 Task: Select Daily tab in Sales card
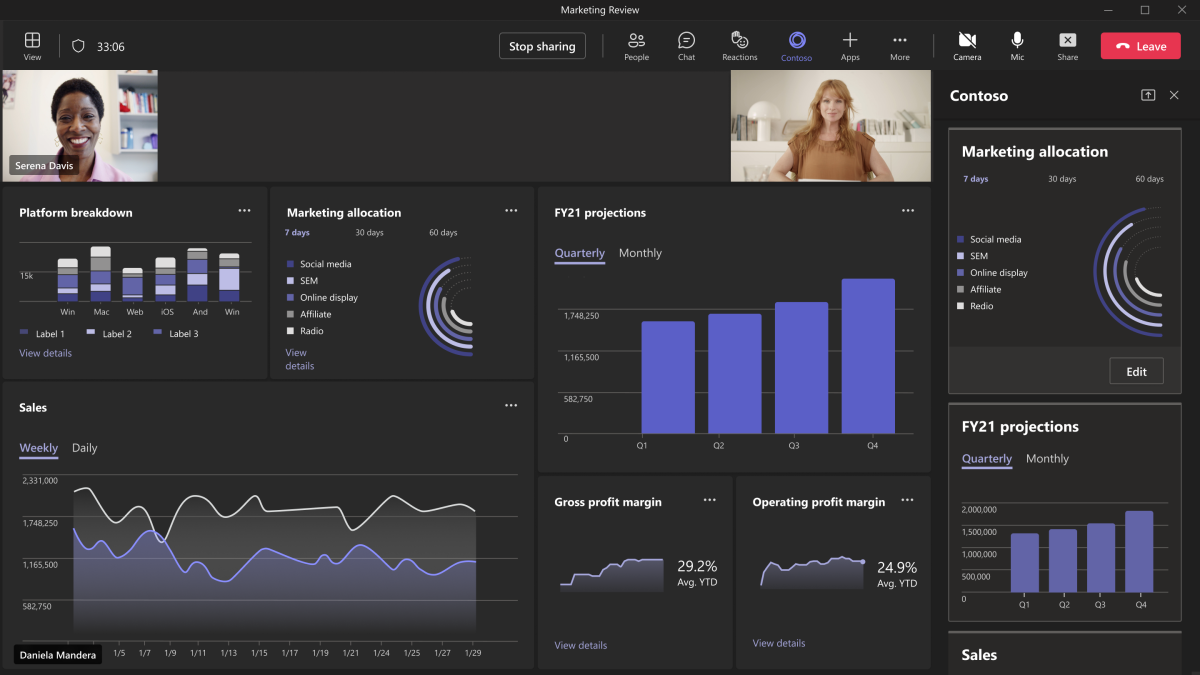85,448
